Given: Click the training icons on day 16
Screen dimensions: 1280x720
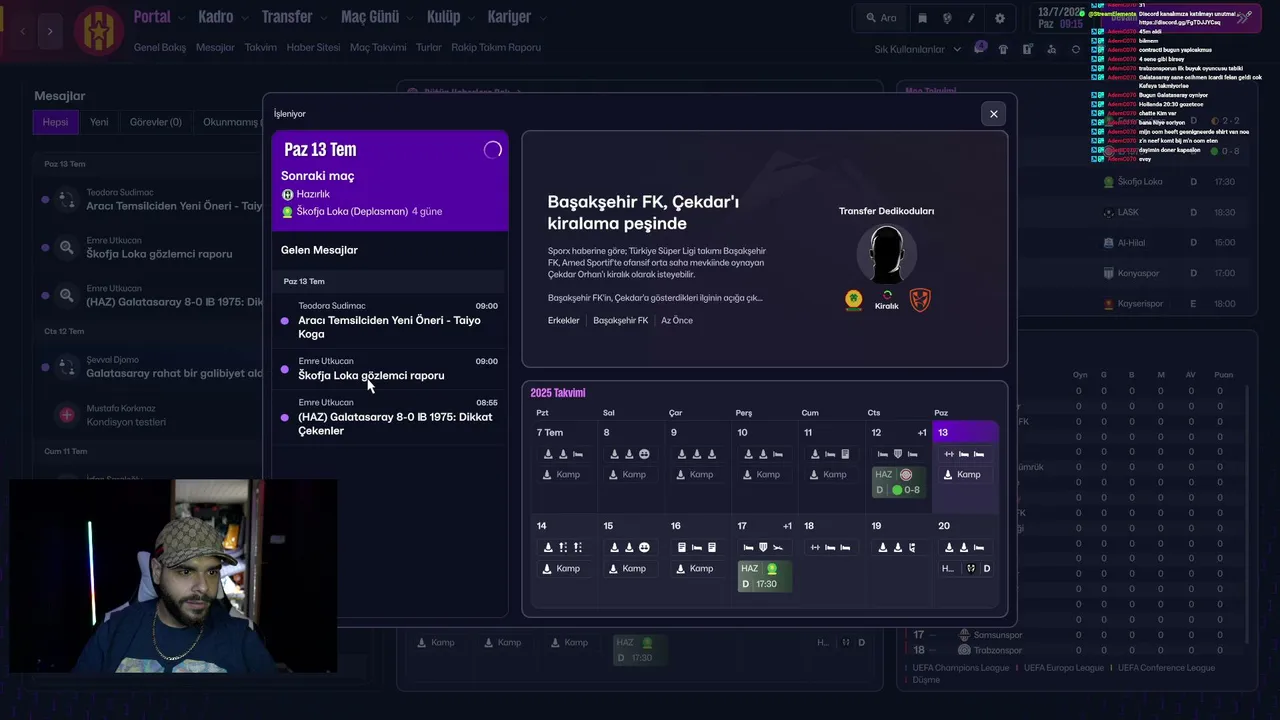Looking at the screenshot, I should [697, 547].
